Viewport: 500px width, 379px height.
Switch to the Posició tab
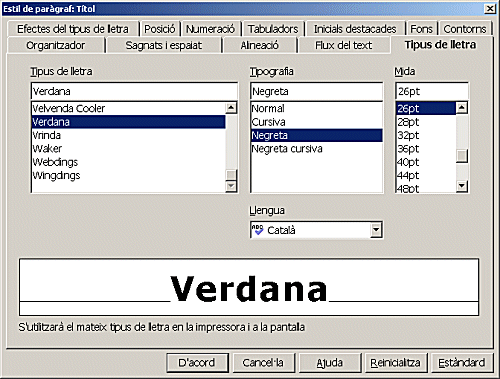pyautogui.click(x=159, y=29)
